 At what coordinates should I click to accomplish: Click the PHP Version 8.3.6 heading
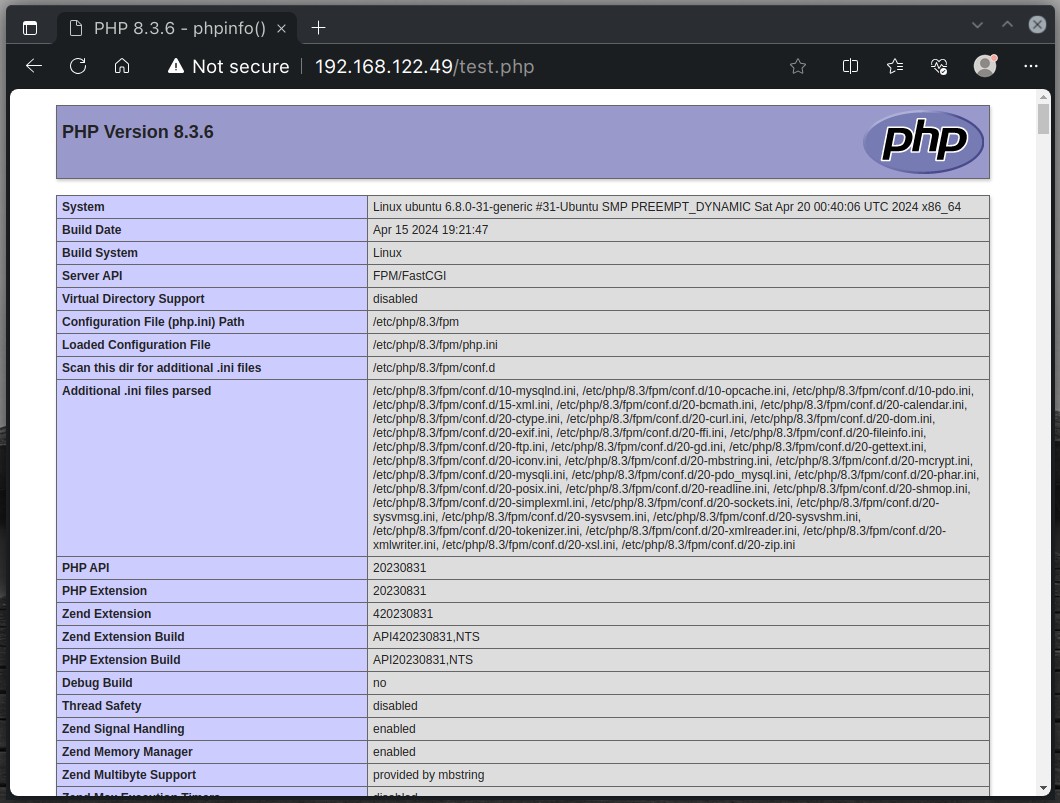(138, 132)
